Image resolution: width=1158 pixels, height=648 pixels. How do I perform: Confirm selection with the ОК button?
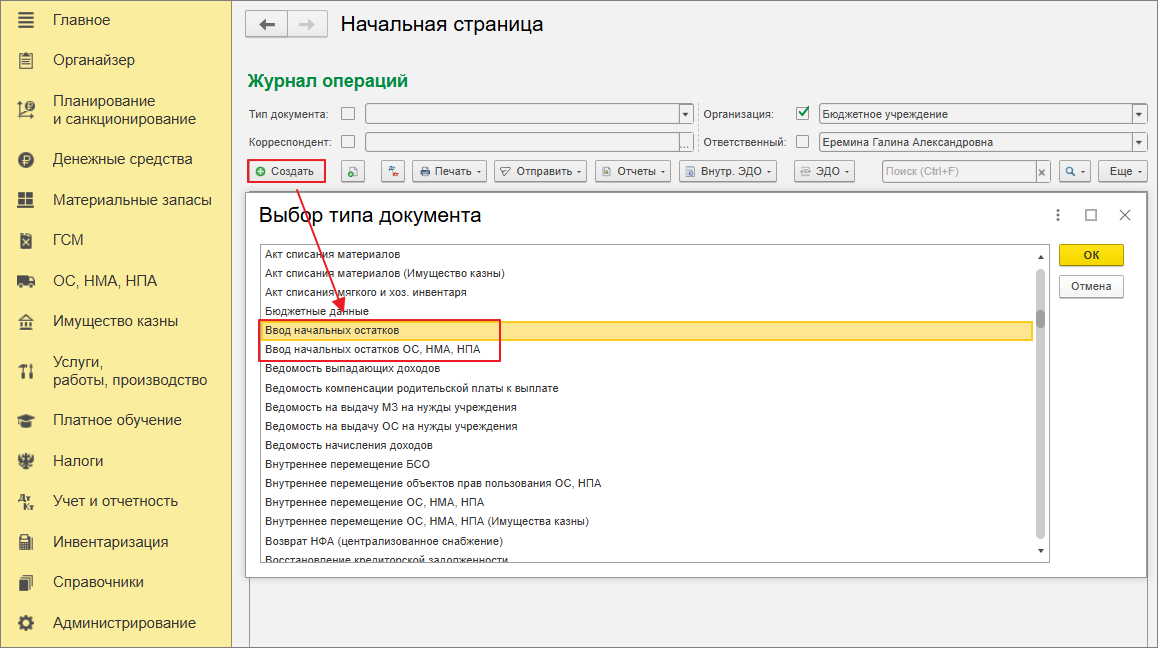pyautogui.click(x=1091, y=255)
